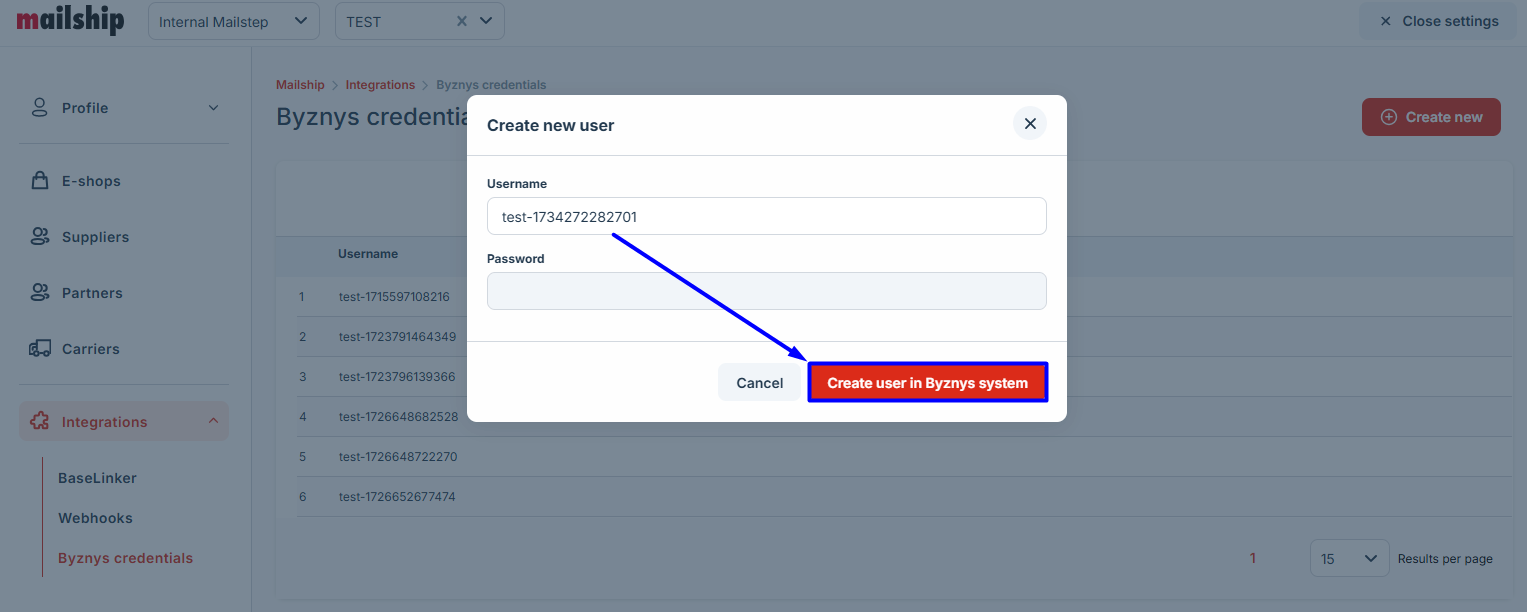Image resolution: width=1527 pixels, height=612 pixels.
Task: Open the BaseLinker integration page
Action: point(97,478)
